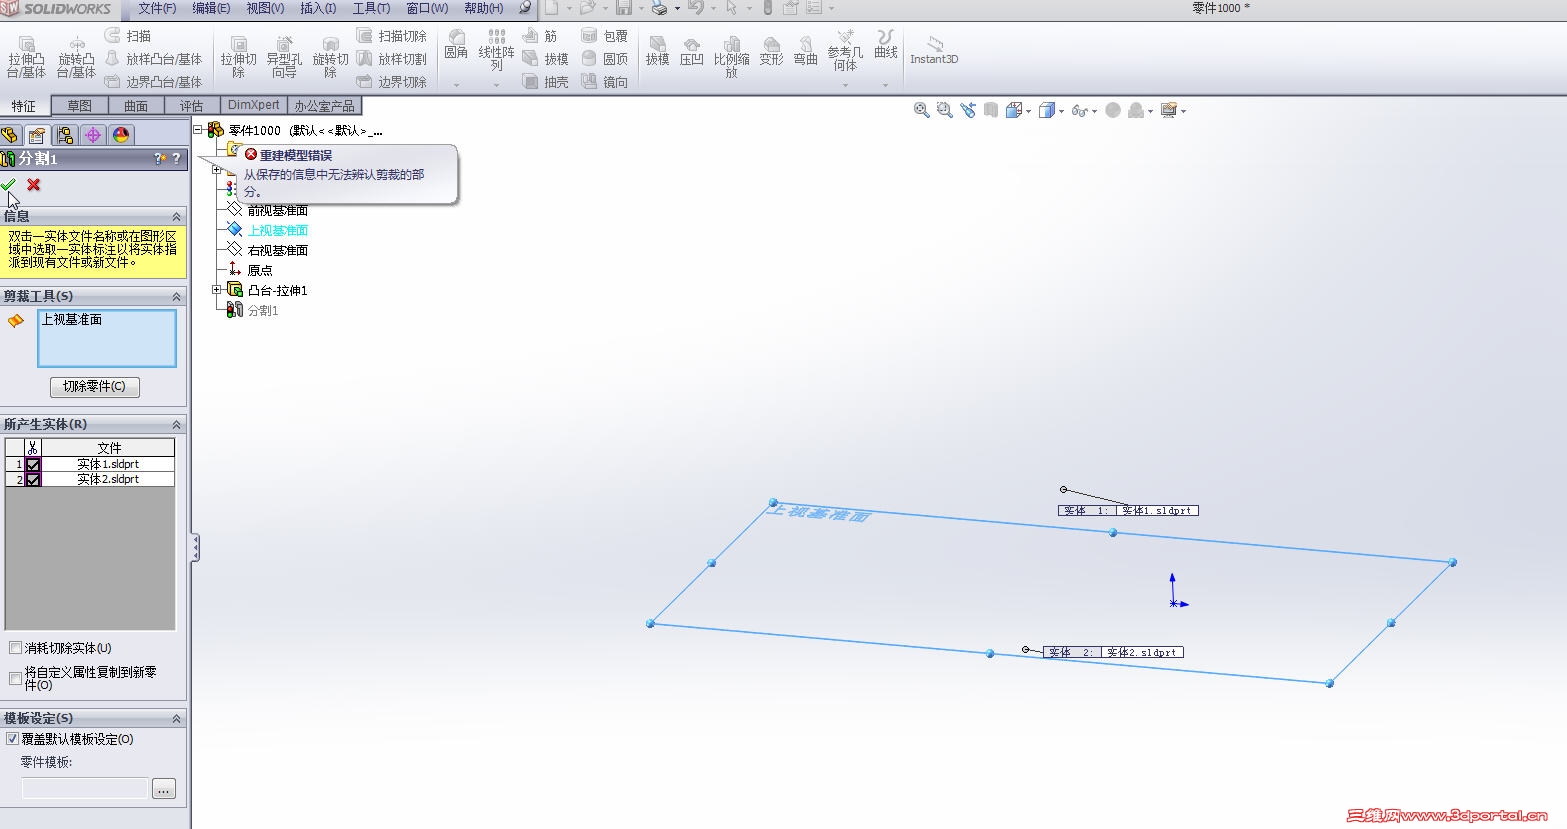
Task: Open the DisplayManager tab icon
Action: pyautogui.click(x=121, y=135)
